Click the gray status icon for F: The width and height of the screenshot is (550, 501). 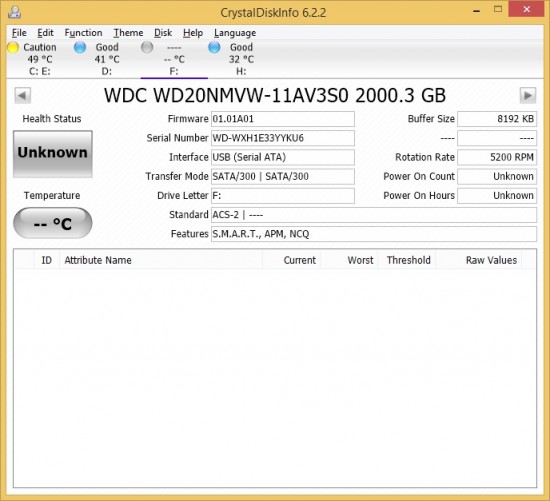coord(147,47)
